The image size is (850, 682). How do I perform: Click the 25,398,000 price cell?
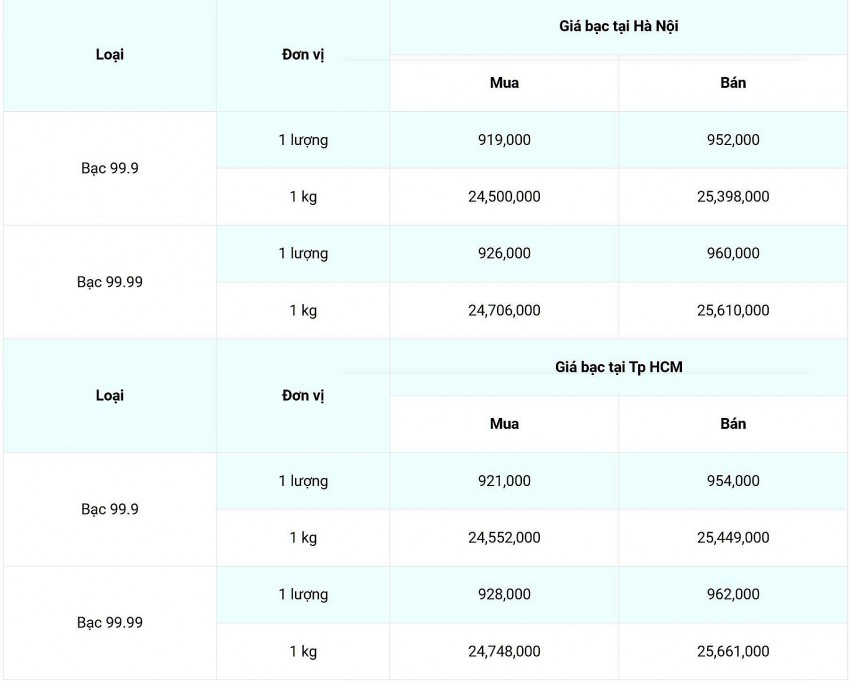pyautogui.click(x=733, y=197)
